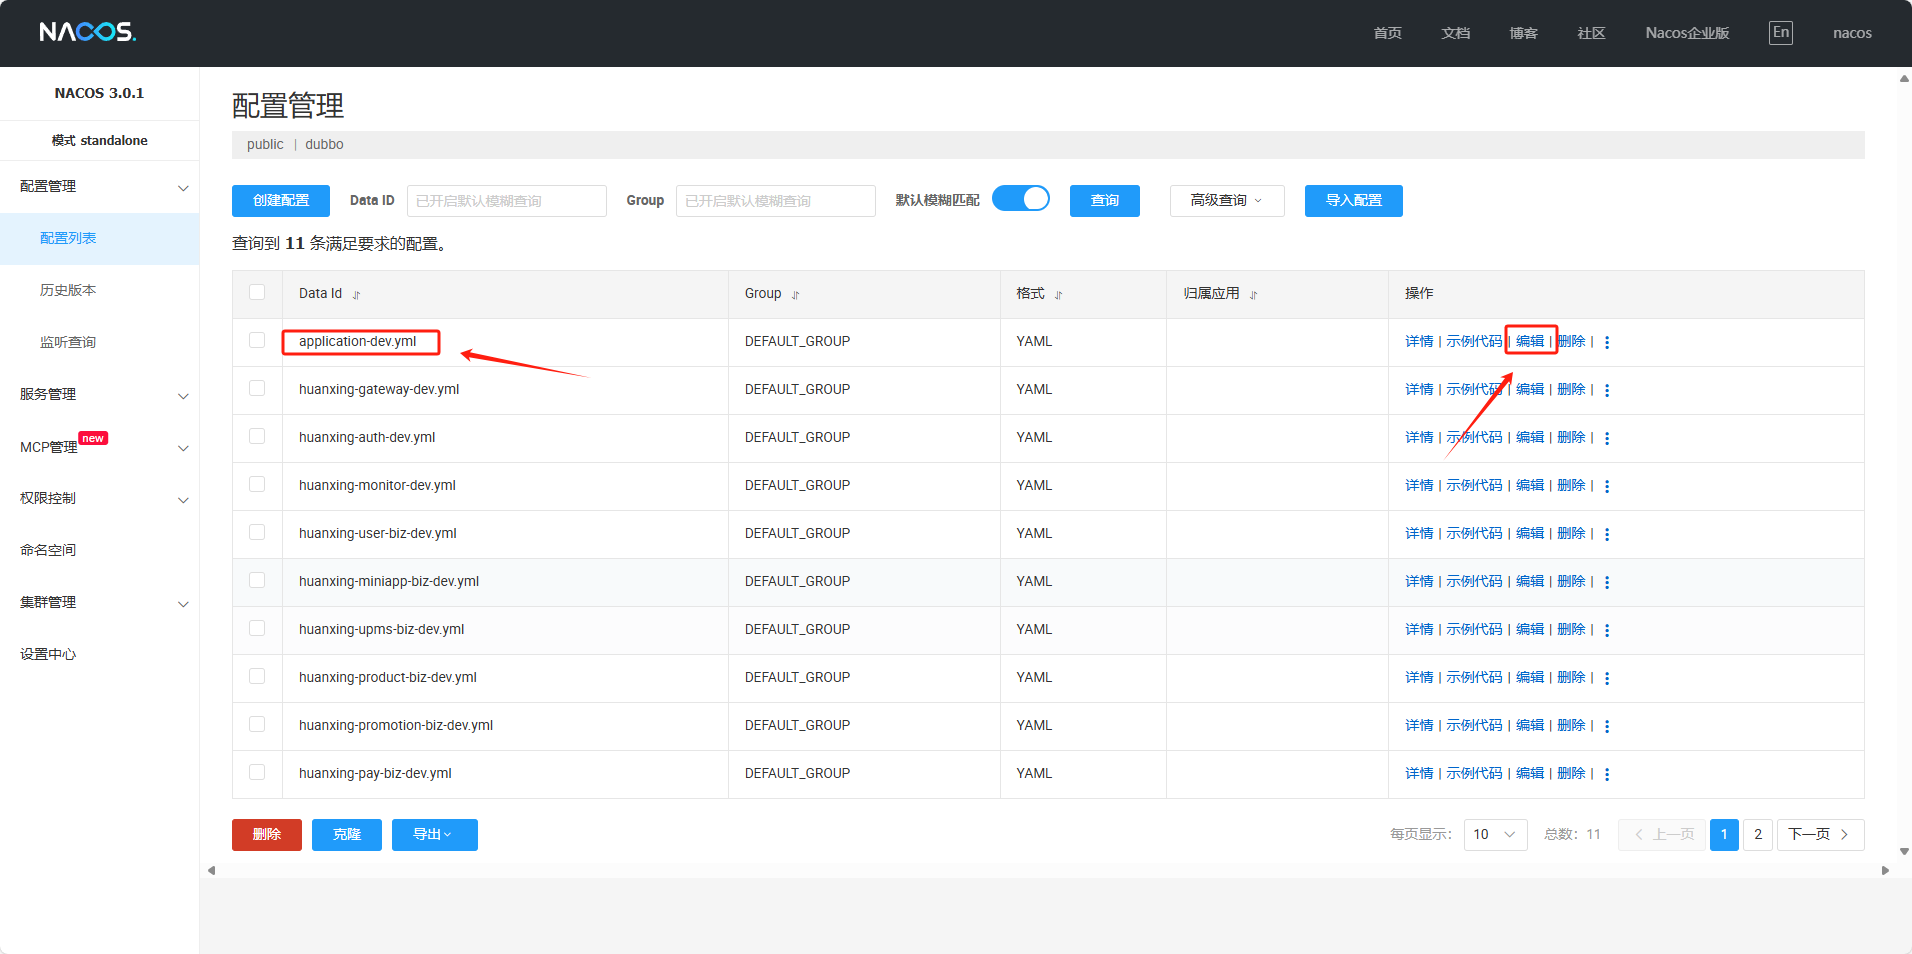This screenshot has height=954, width=1912.
Task: Click the 创建配置 button
Action: [x=280, y=201]
